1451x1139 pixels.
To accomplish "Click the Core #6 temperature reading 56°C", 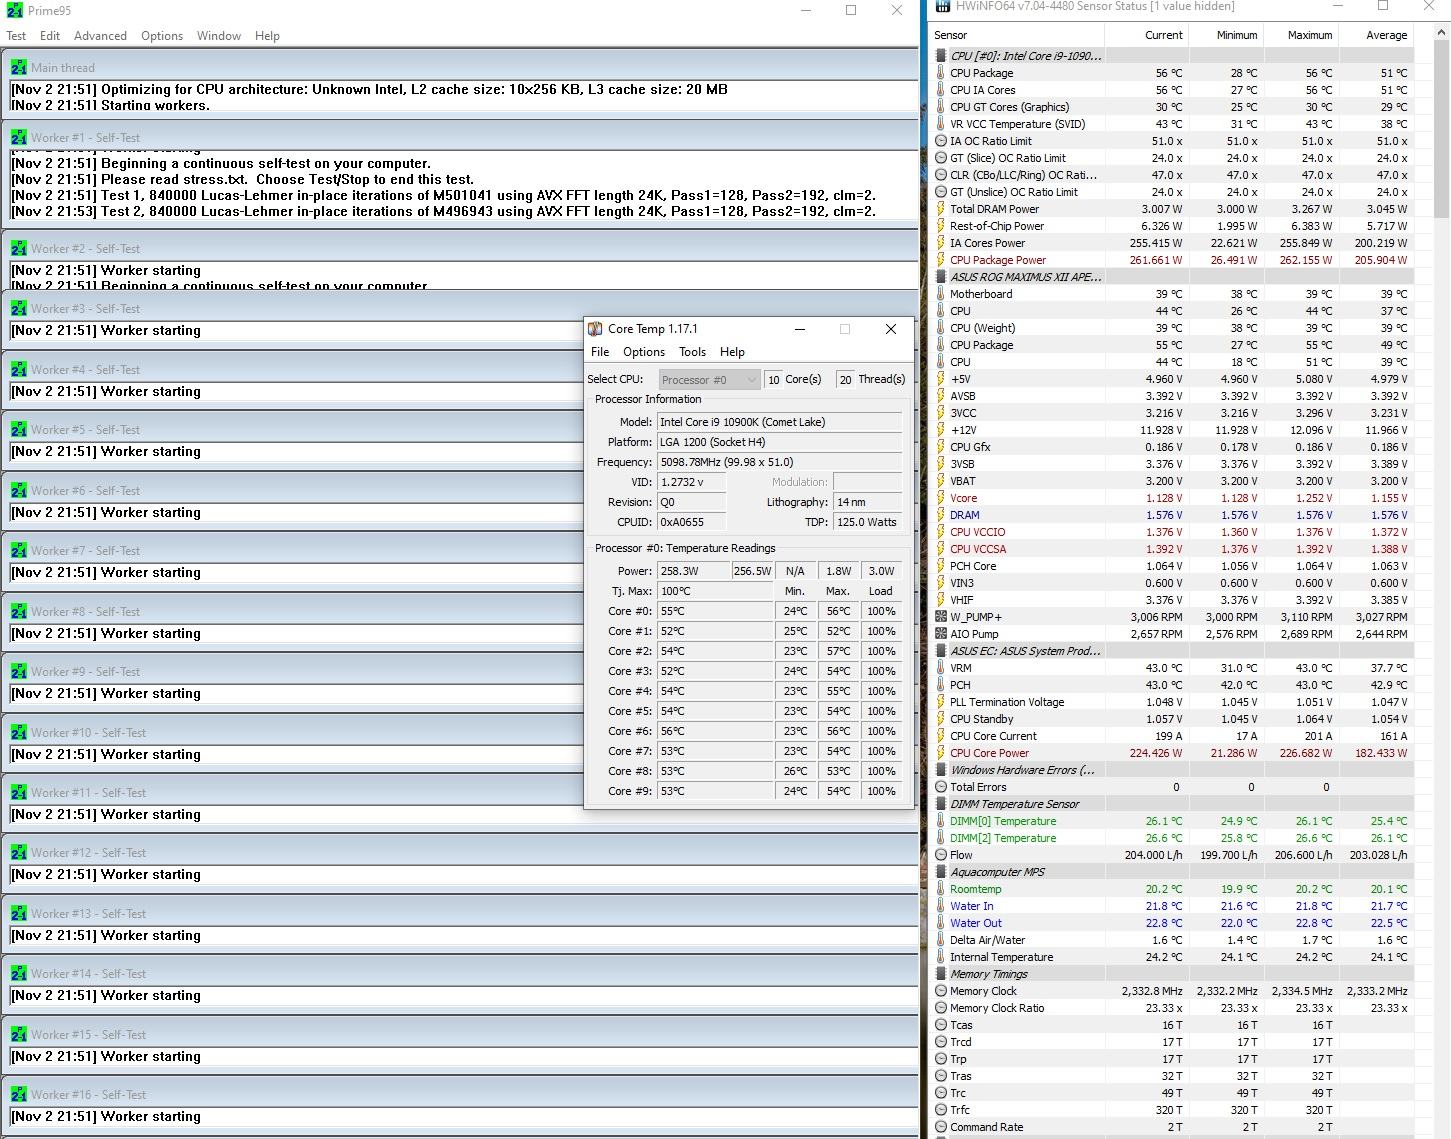I will pos(715,731).
